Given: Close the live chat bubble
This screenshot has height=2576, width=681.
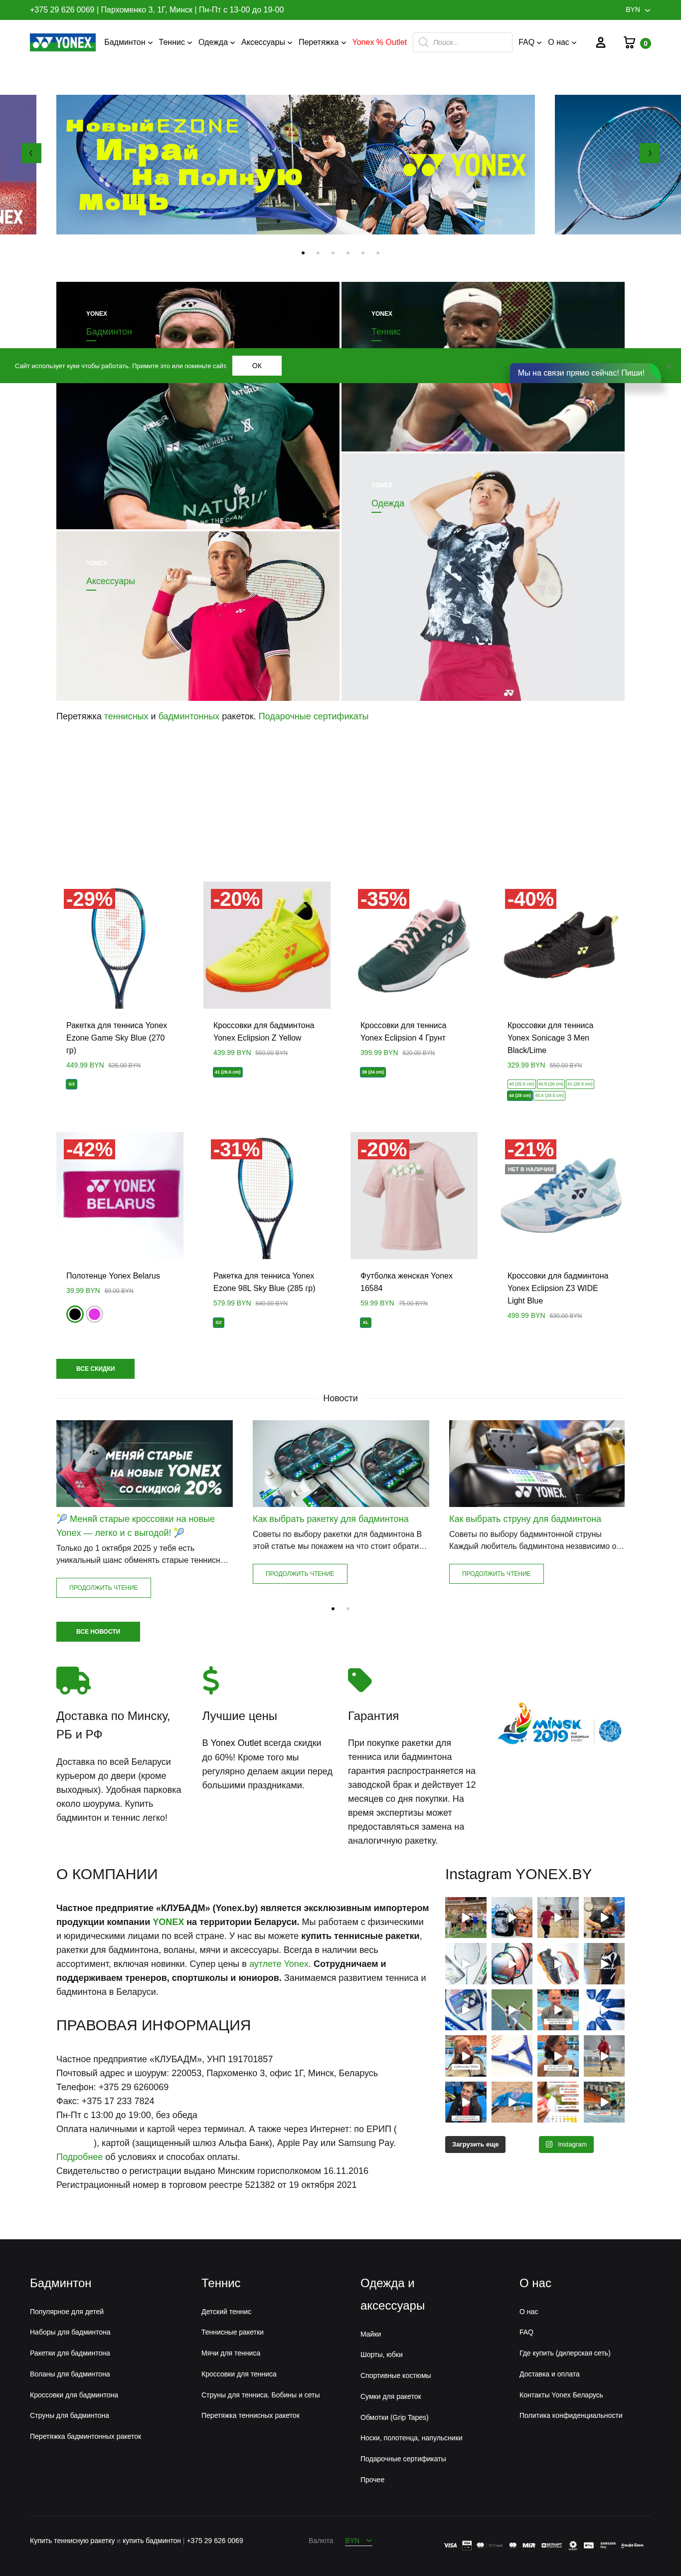Looking at the screenshot, I should click(x=668, y=365).
